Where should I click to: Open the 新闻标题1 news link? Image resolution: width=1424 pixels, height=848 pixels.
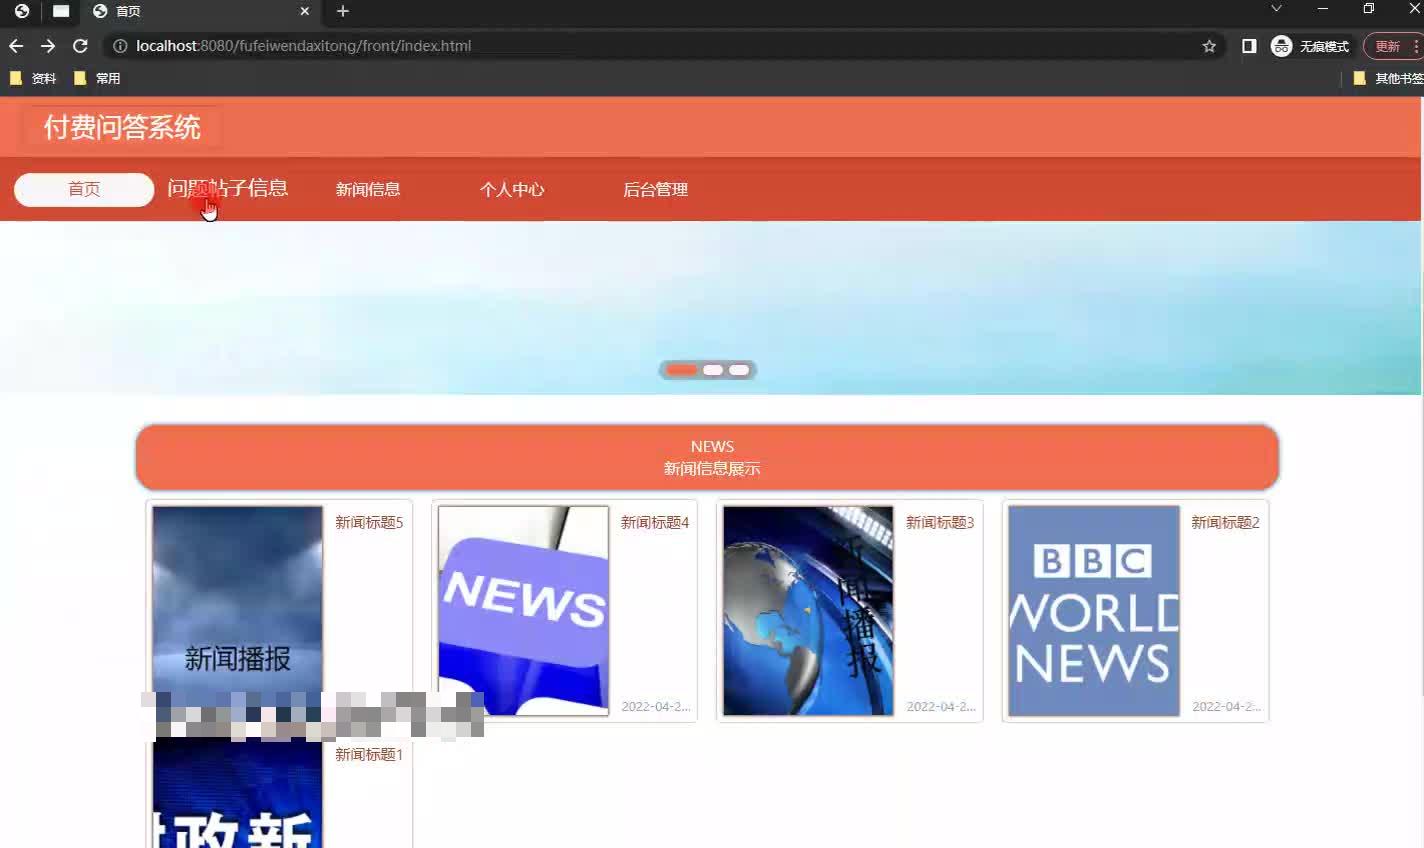[369, 754]
